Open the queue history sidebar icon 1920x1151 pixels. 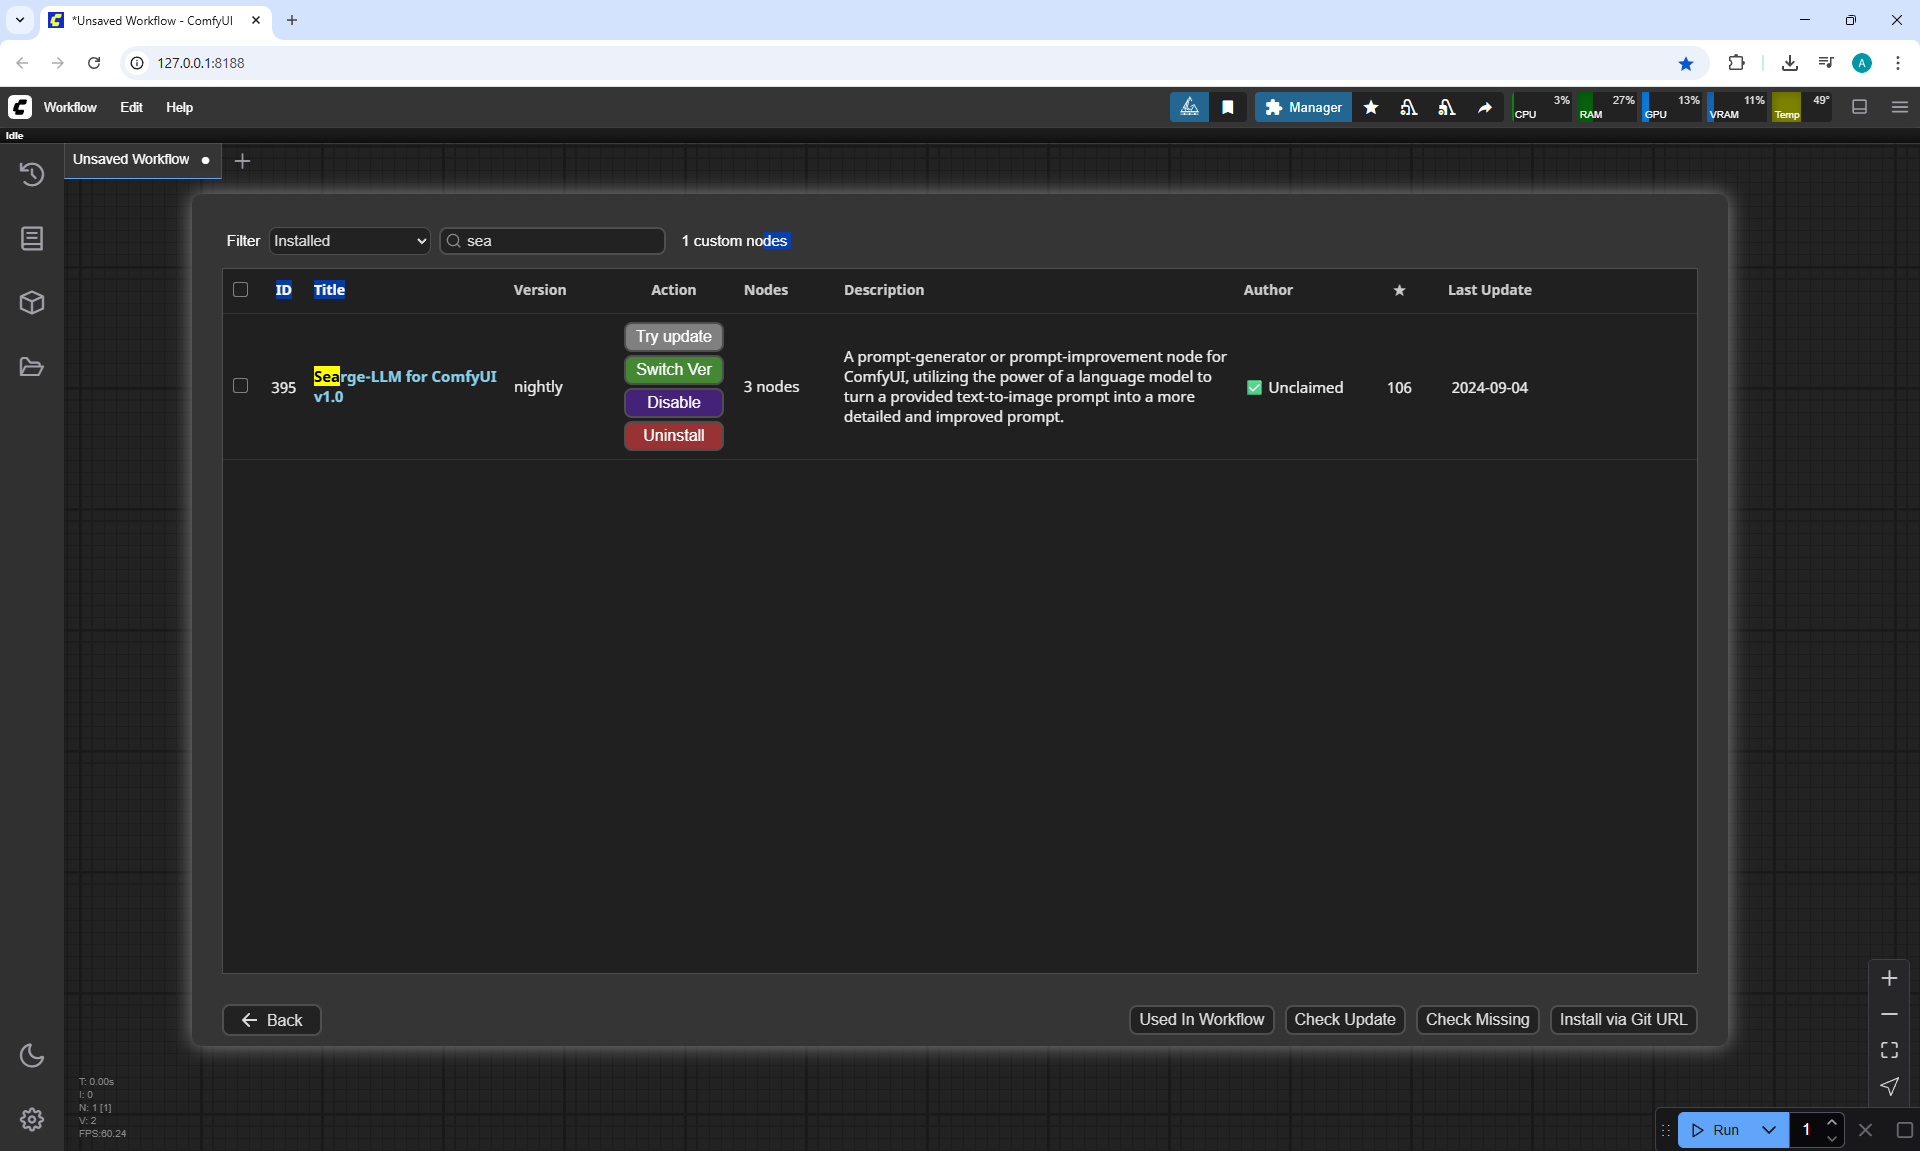click(32, 174)
